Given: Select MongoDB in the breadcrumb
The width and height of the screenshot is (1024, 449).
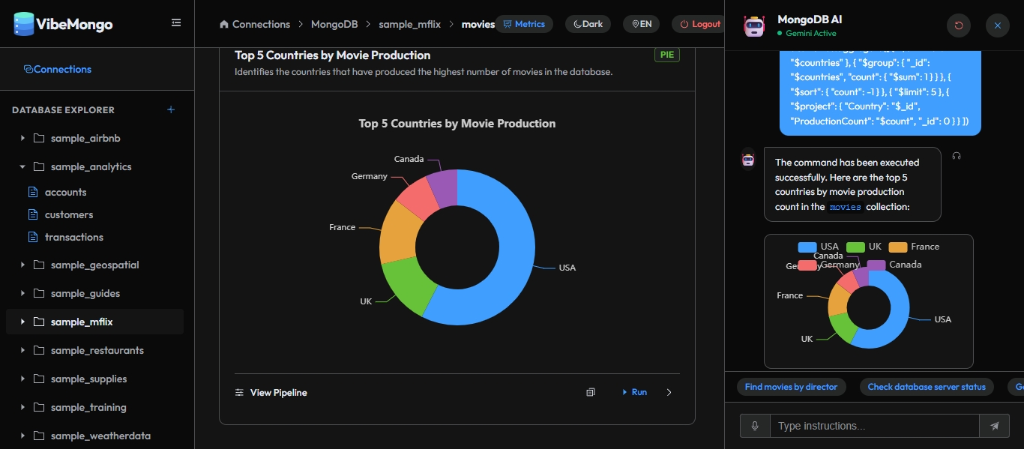Looking at the screenshot, I should point(334,24).
